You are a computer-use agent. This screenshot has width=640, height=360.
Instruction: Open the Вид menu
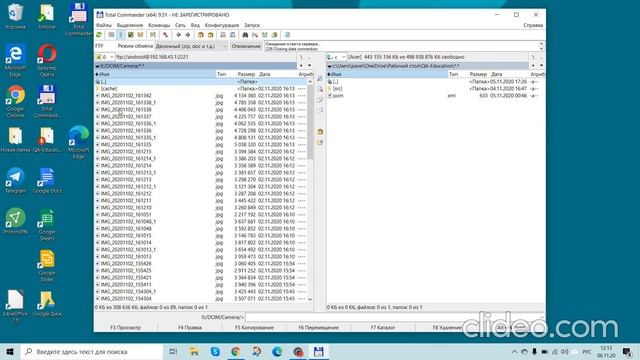point(195,25)
